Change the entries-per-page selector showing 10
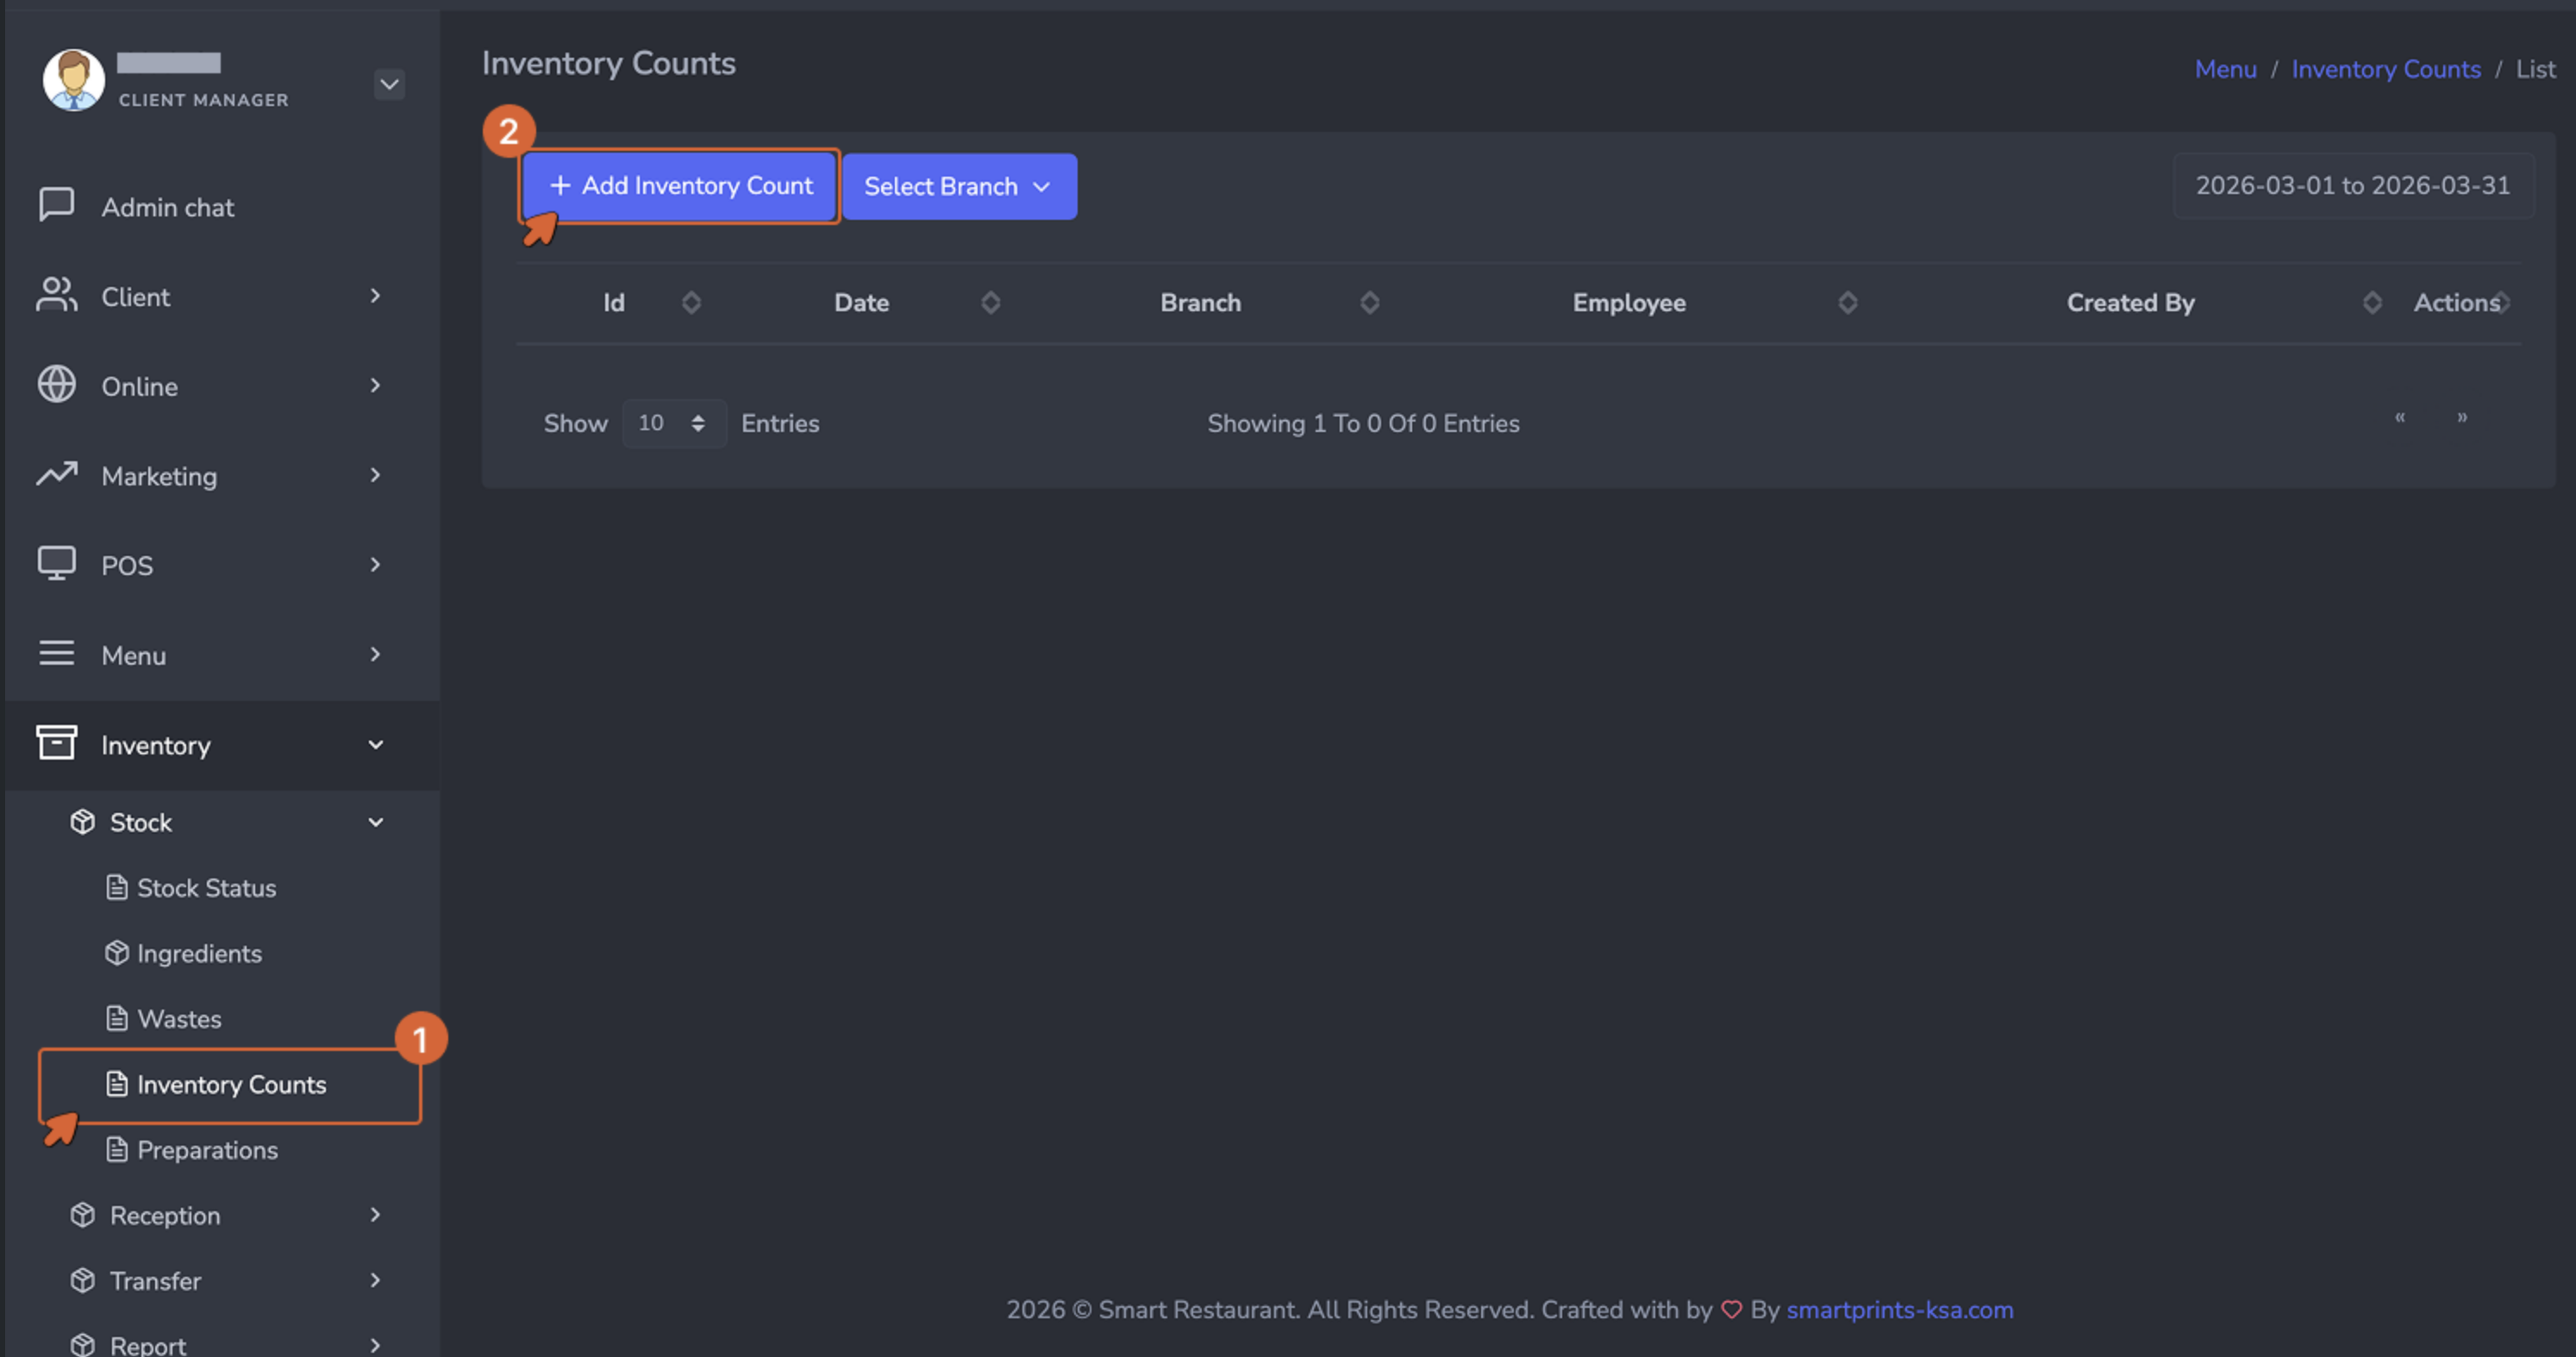The image size is (2576, 1357). point(673,423)
